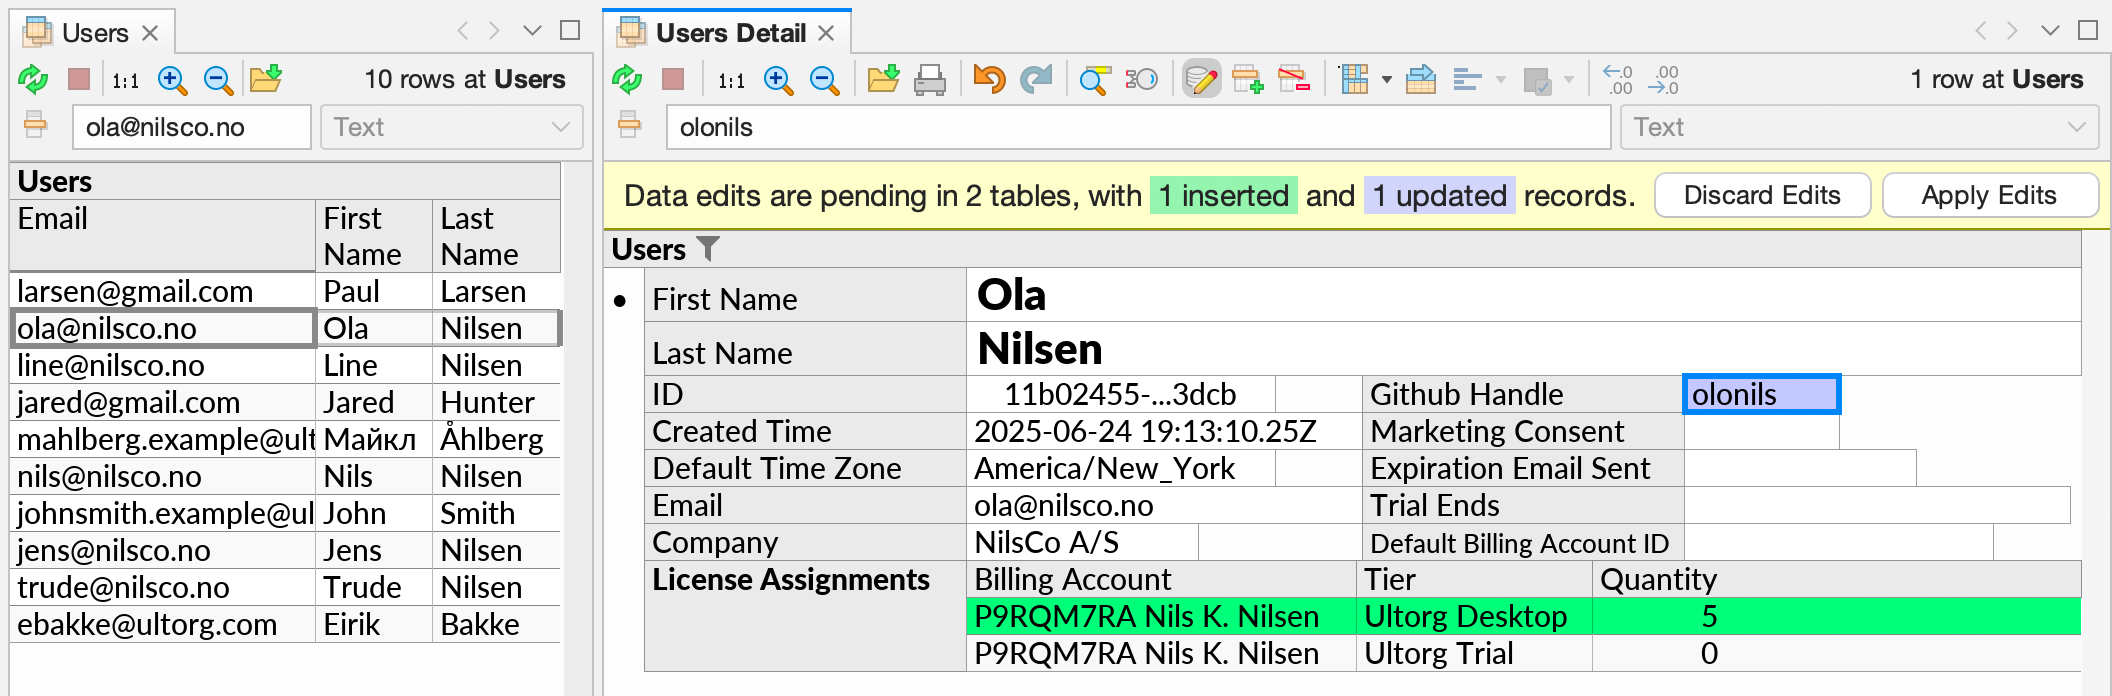Image resolution: width=2112 pixels, height=696 pixels.
Task: Maximize the Users Detail pane
Action: [2088, 31]
